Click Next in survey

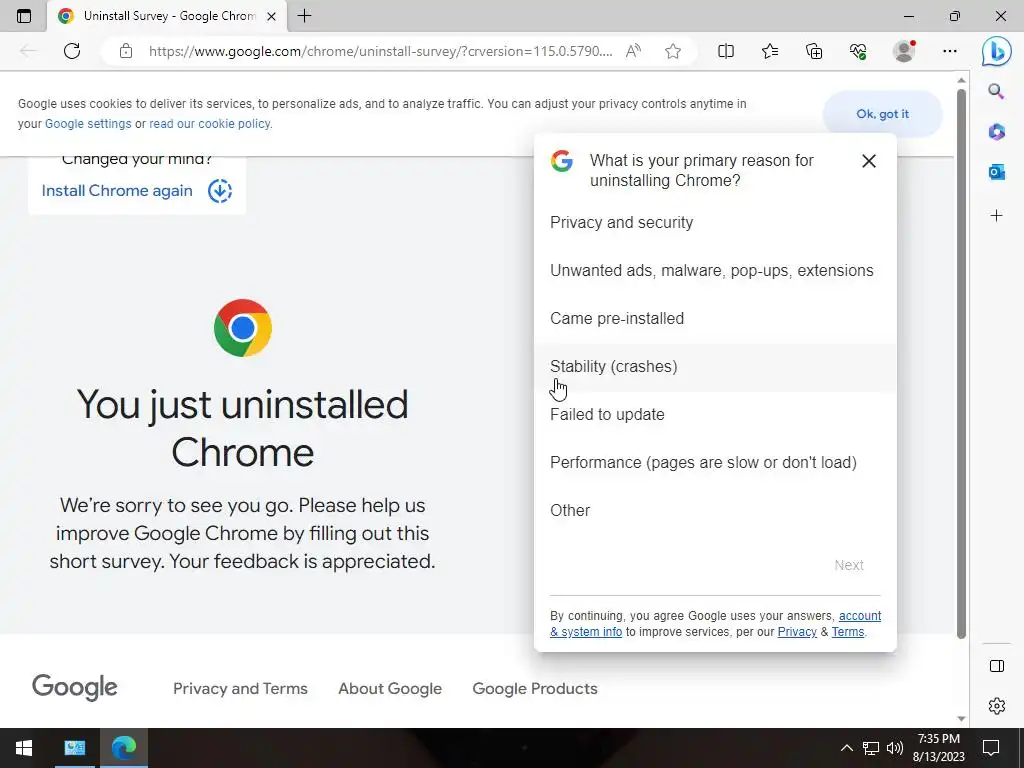849,565
